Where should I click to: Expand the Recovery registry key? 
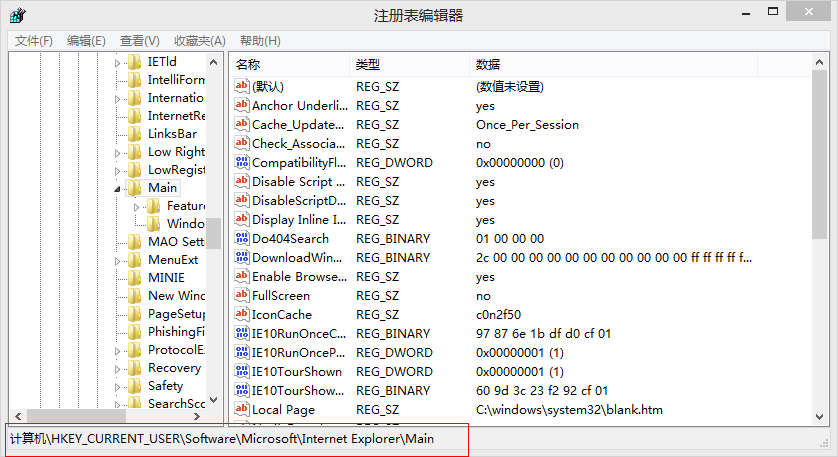[x=117, y=368]
